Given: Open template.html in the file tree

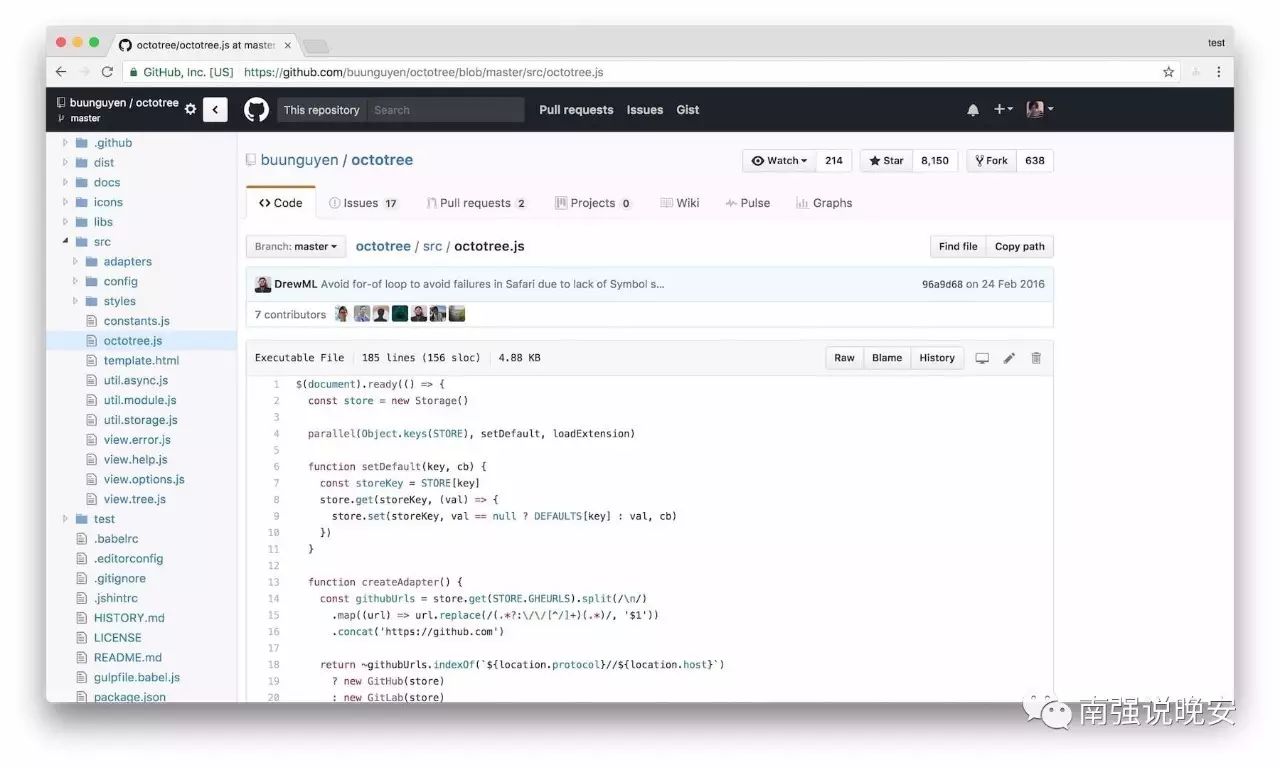Looking at the screenshot, I should point(141,360).
